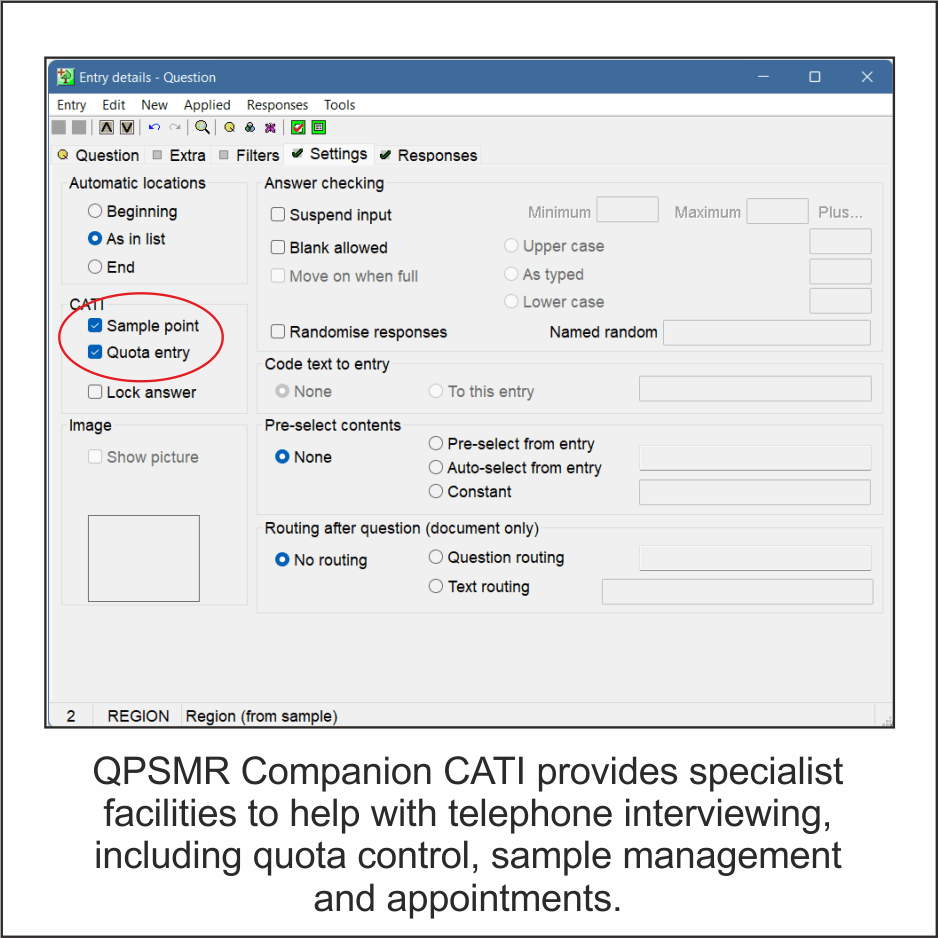Maximize the Entry details window
The width and height of the screenshot is (938, 938).
tap(814, 77)
